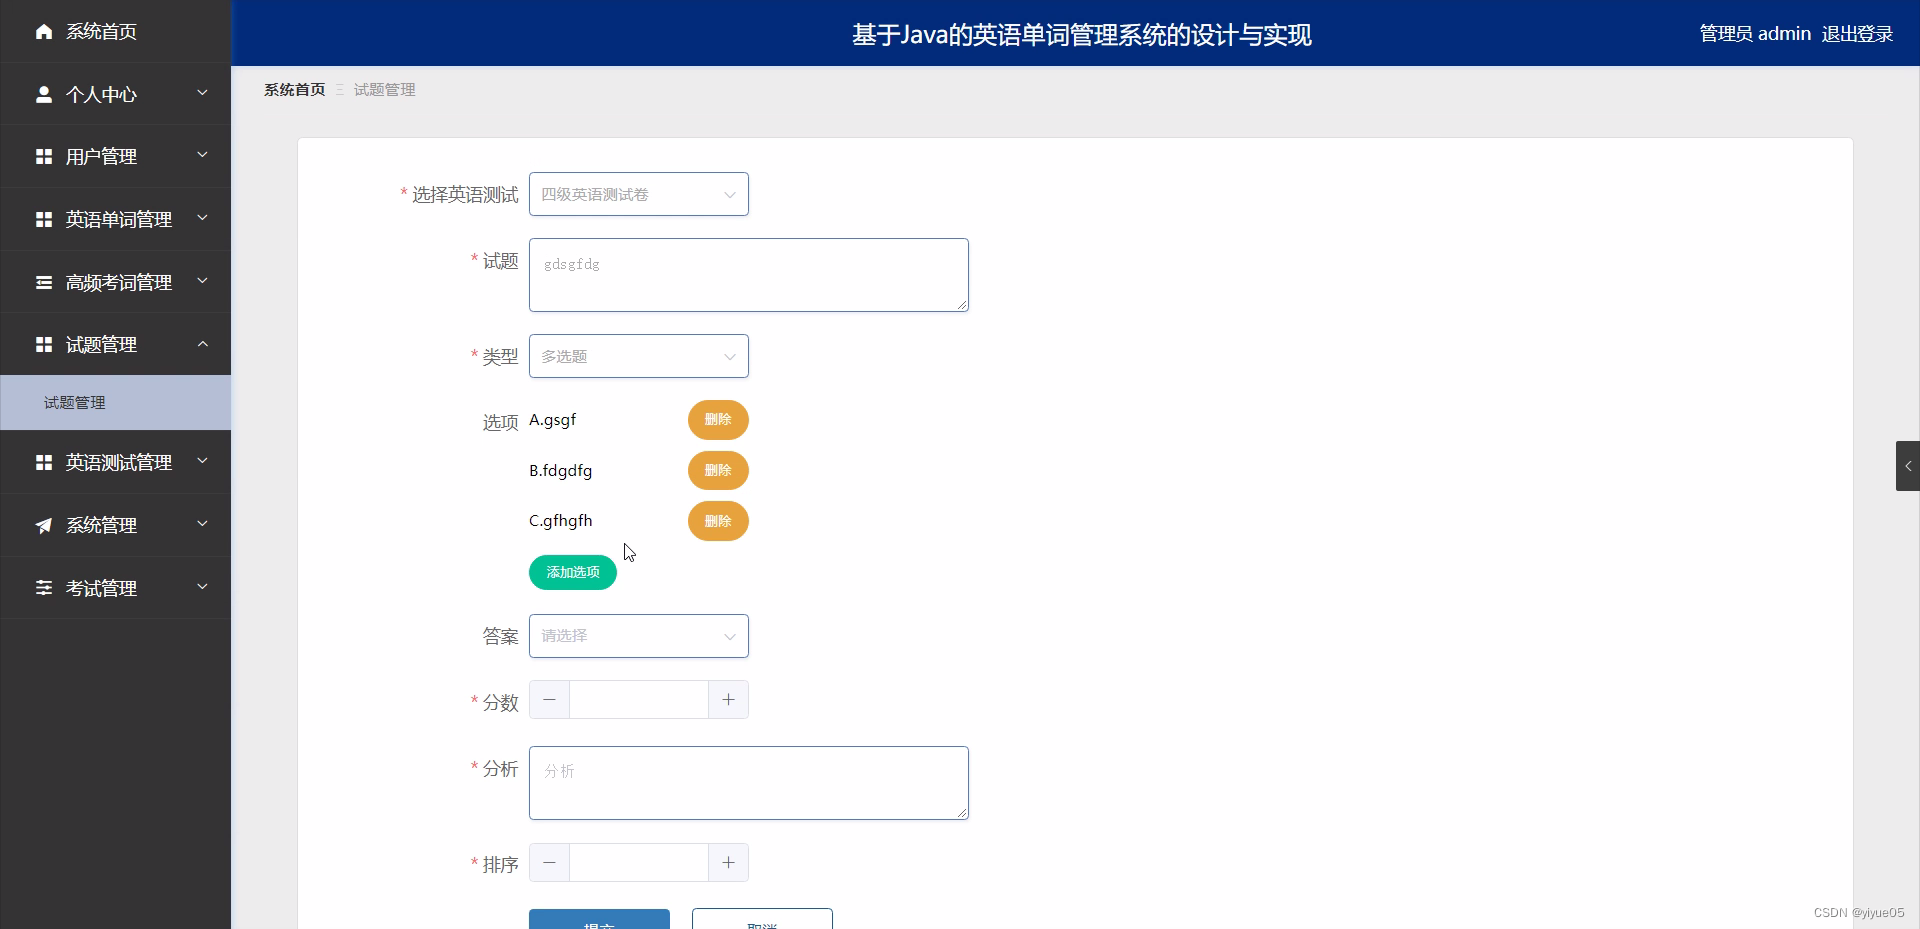Click the person icon for 个人中心

point(42,94)
